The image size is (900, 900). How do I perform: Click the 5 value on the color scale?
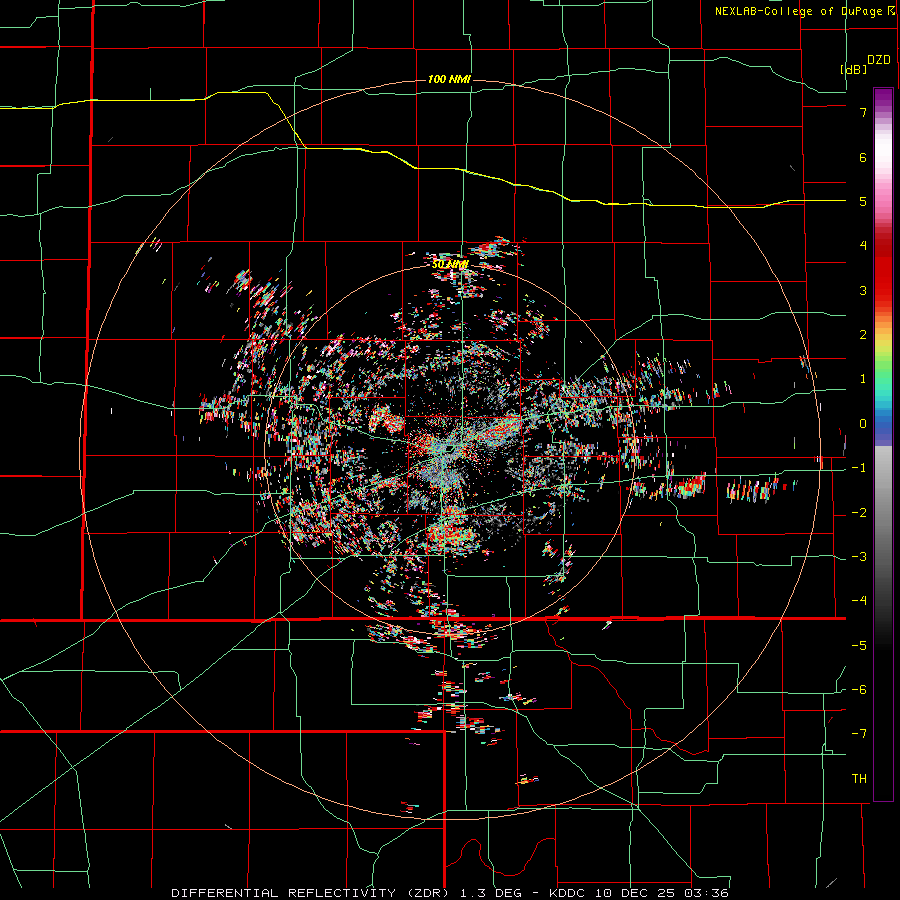pos(863,201)
